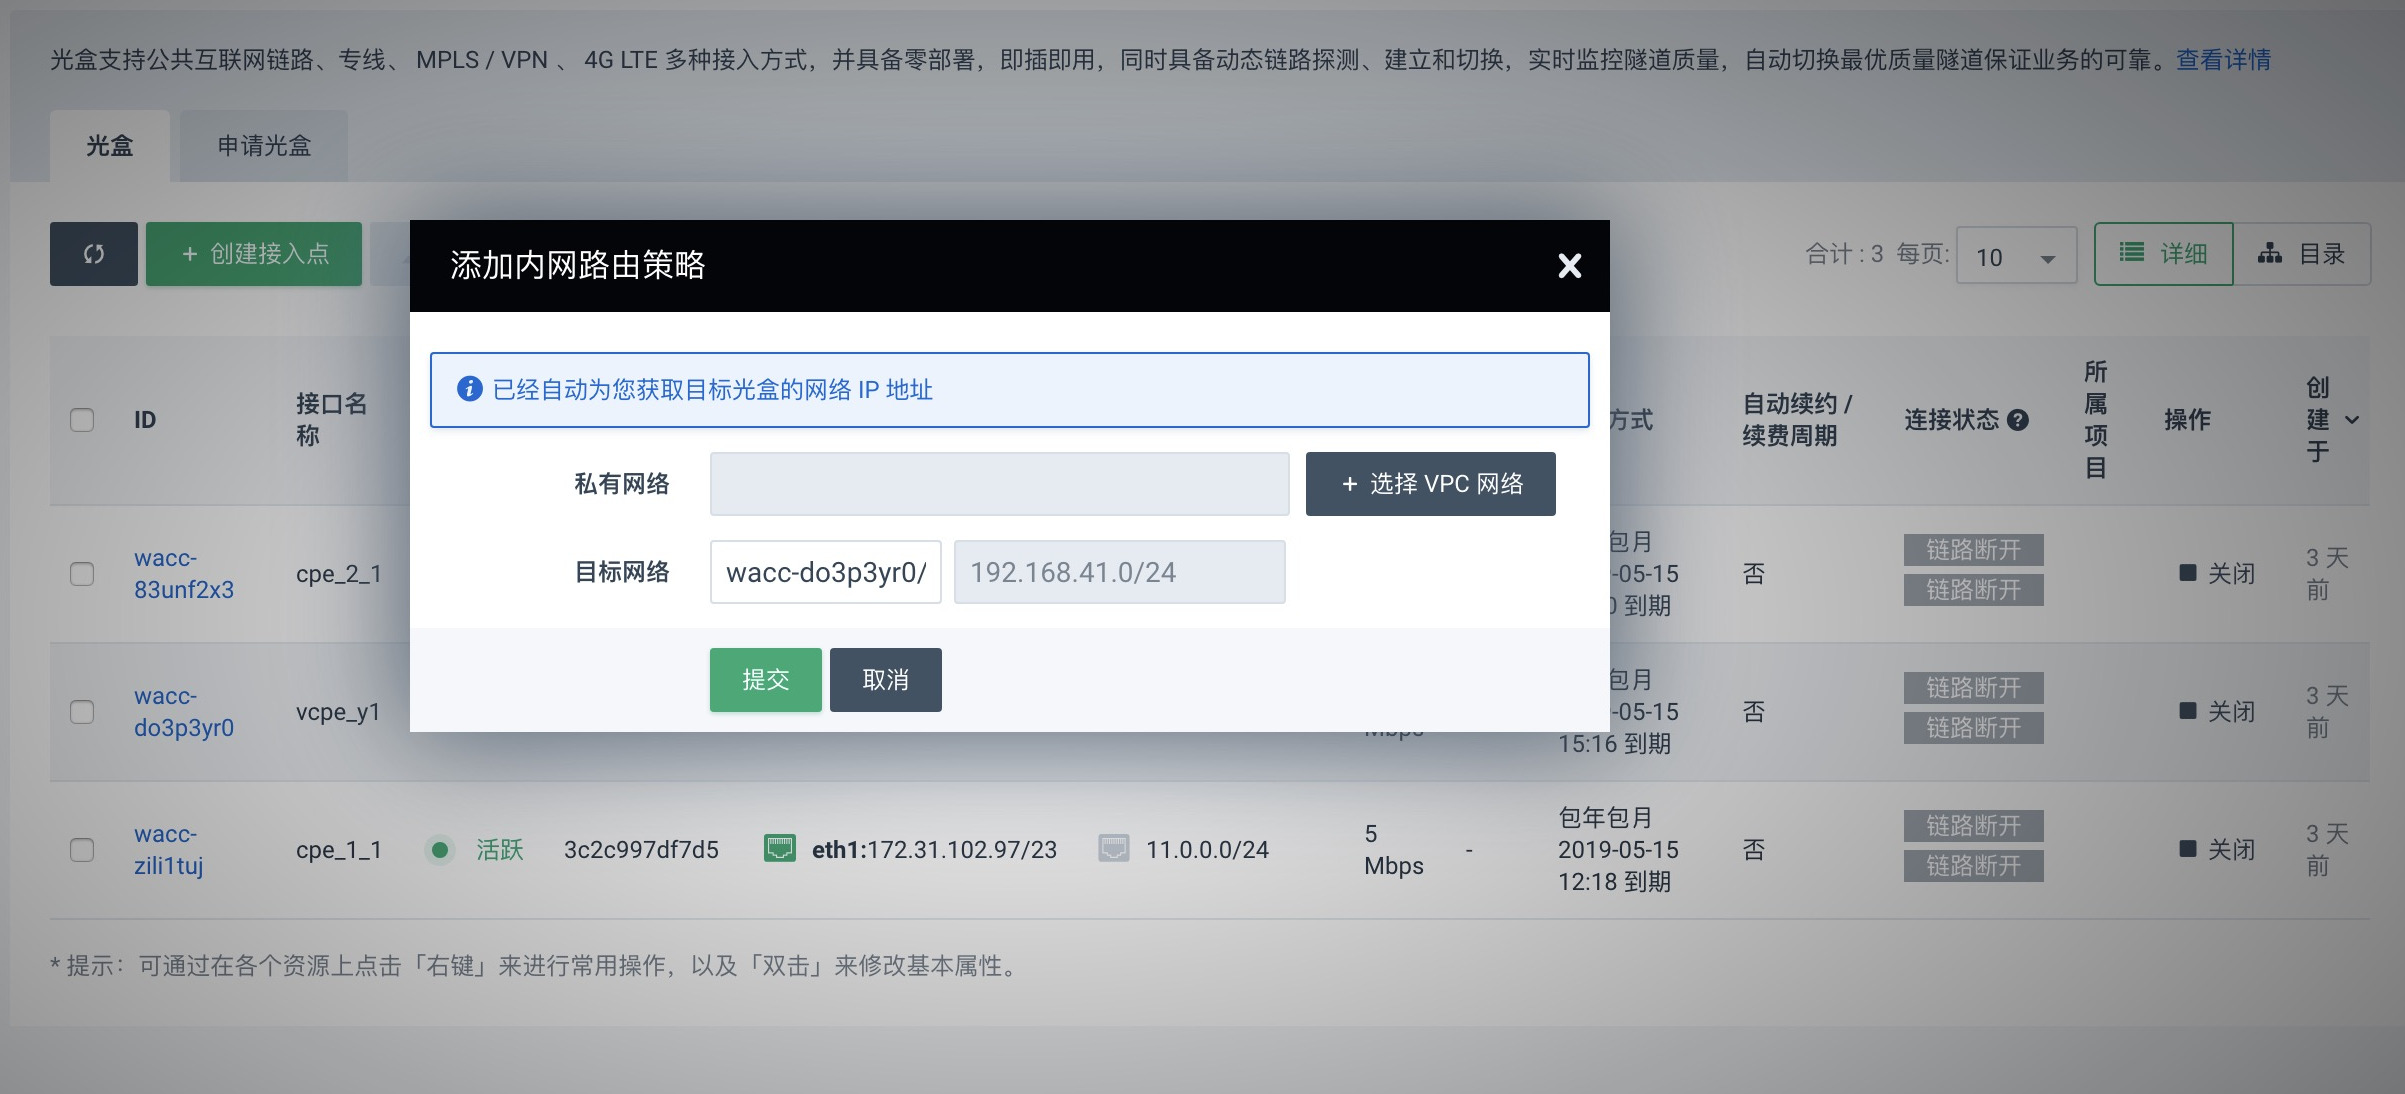Switch to 目录 directory view
Screen dimensions: 2405x1094
pyautogui.click(x=2301, y=254)
